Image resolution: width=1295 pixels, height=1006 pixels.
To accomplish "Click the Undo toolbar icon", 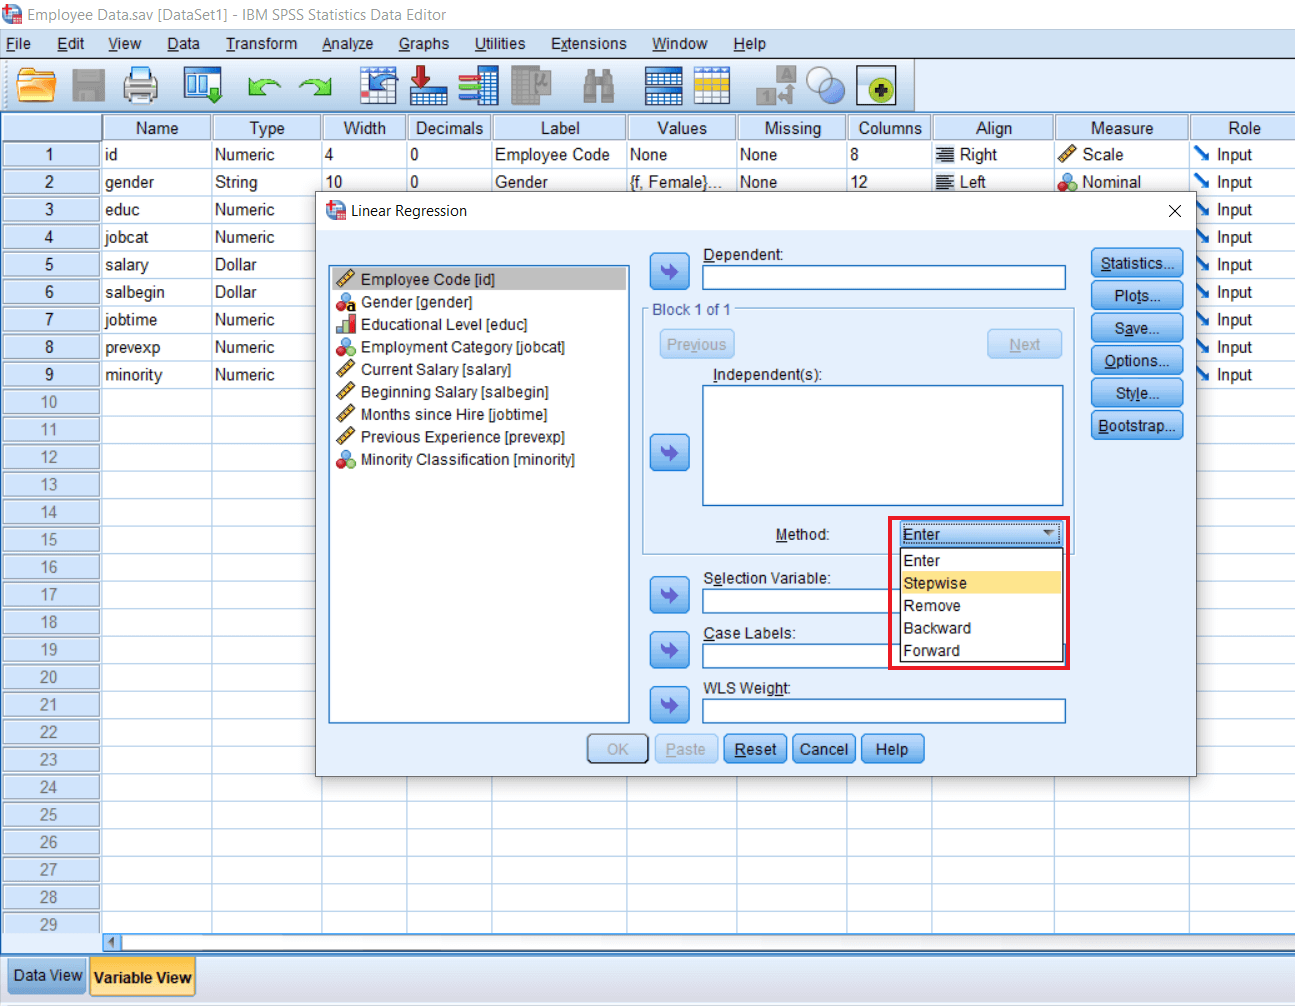I will [264, 85].
